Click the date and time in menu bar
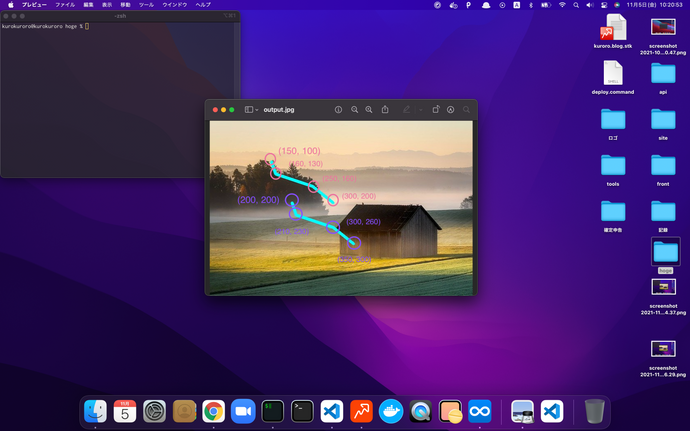The image size is (690, 431). [x=654, y=5]
